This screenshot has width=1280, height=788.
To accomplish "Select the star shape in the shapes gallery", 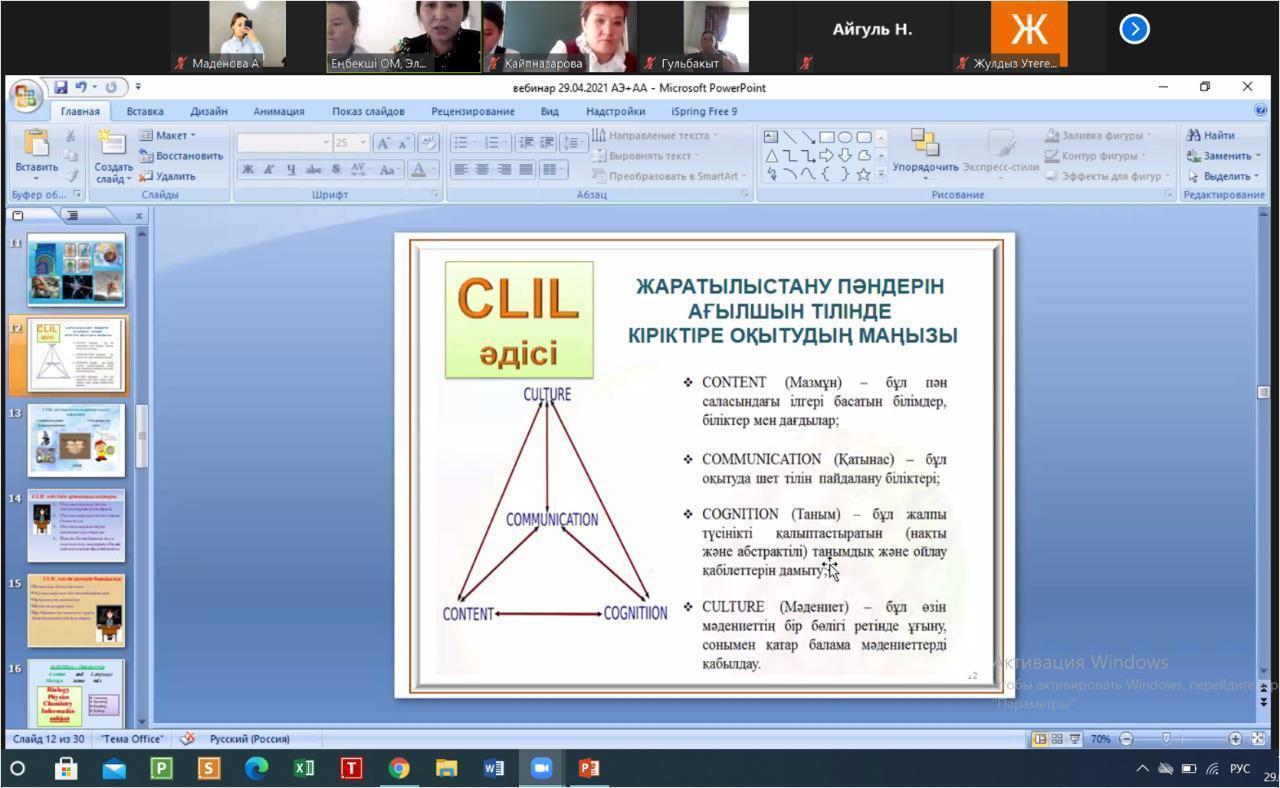I will pos(863,175).
